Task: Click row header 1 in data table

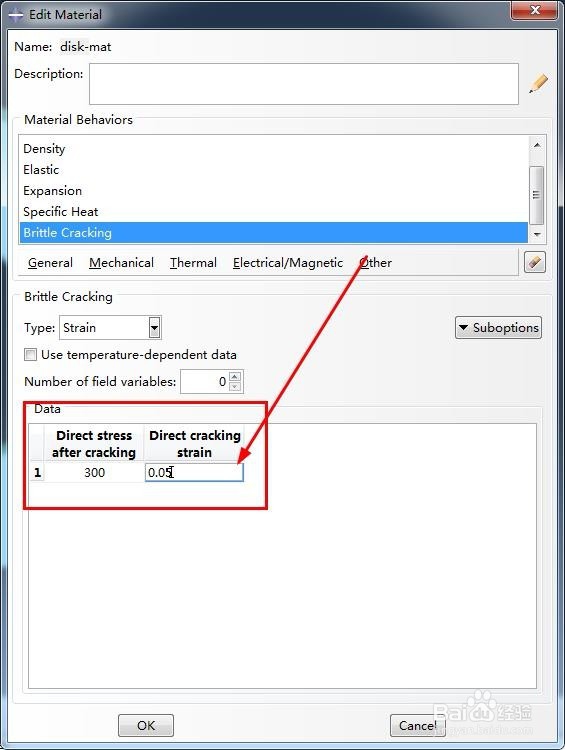Action: click(37, 473)
